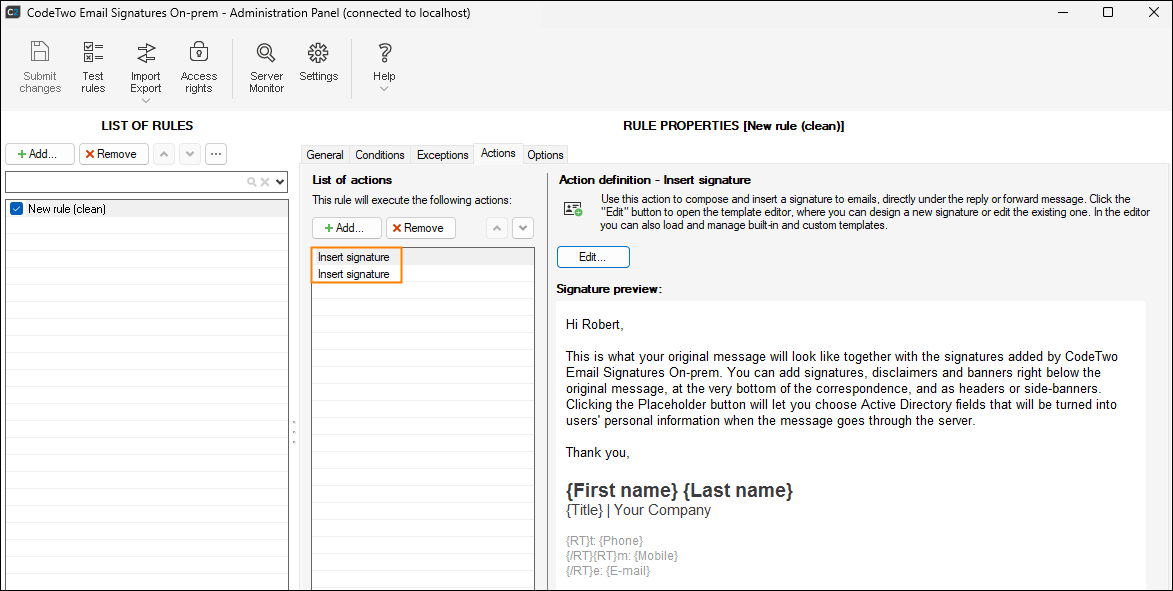The image size is (1173, 591).
Task: Click the Help question mark icon
Action: pos(384,53)
